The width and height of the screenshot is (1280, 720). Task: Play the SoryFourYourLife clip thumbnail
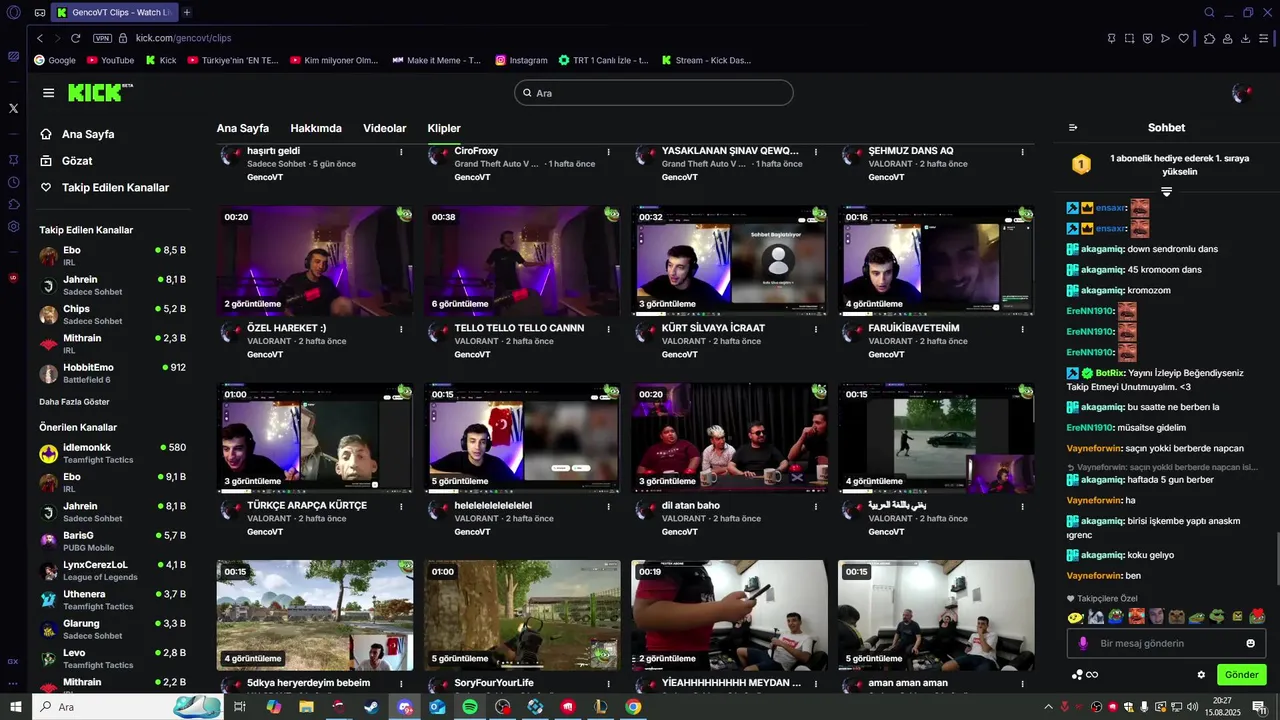[x=522, y=615]
